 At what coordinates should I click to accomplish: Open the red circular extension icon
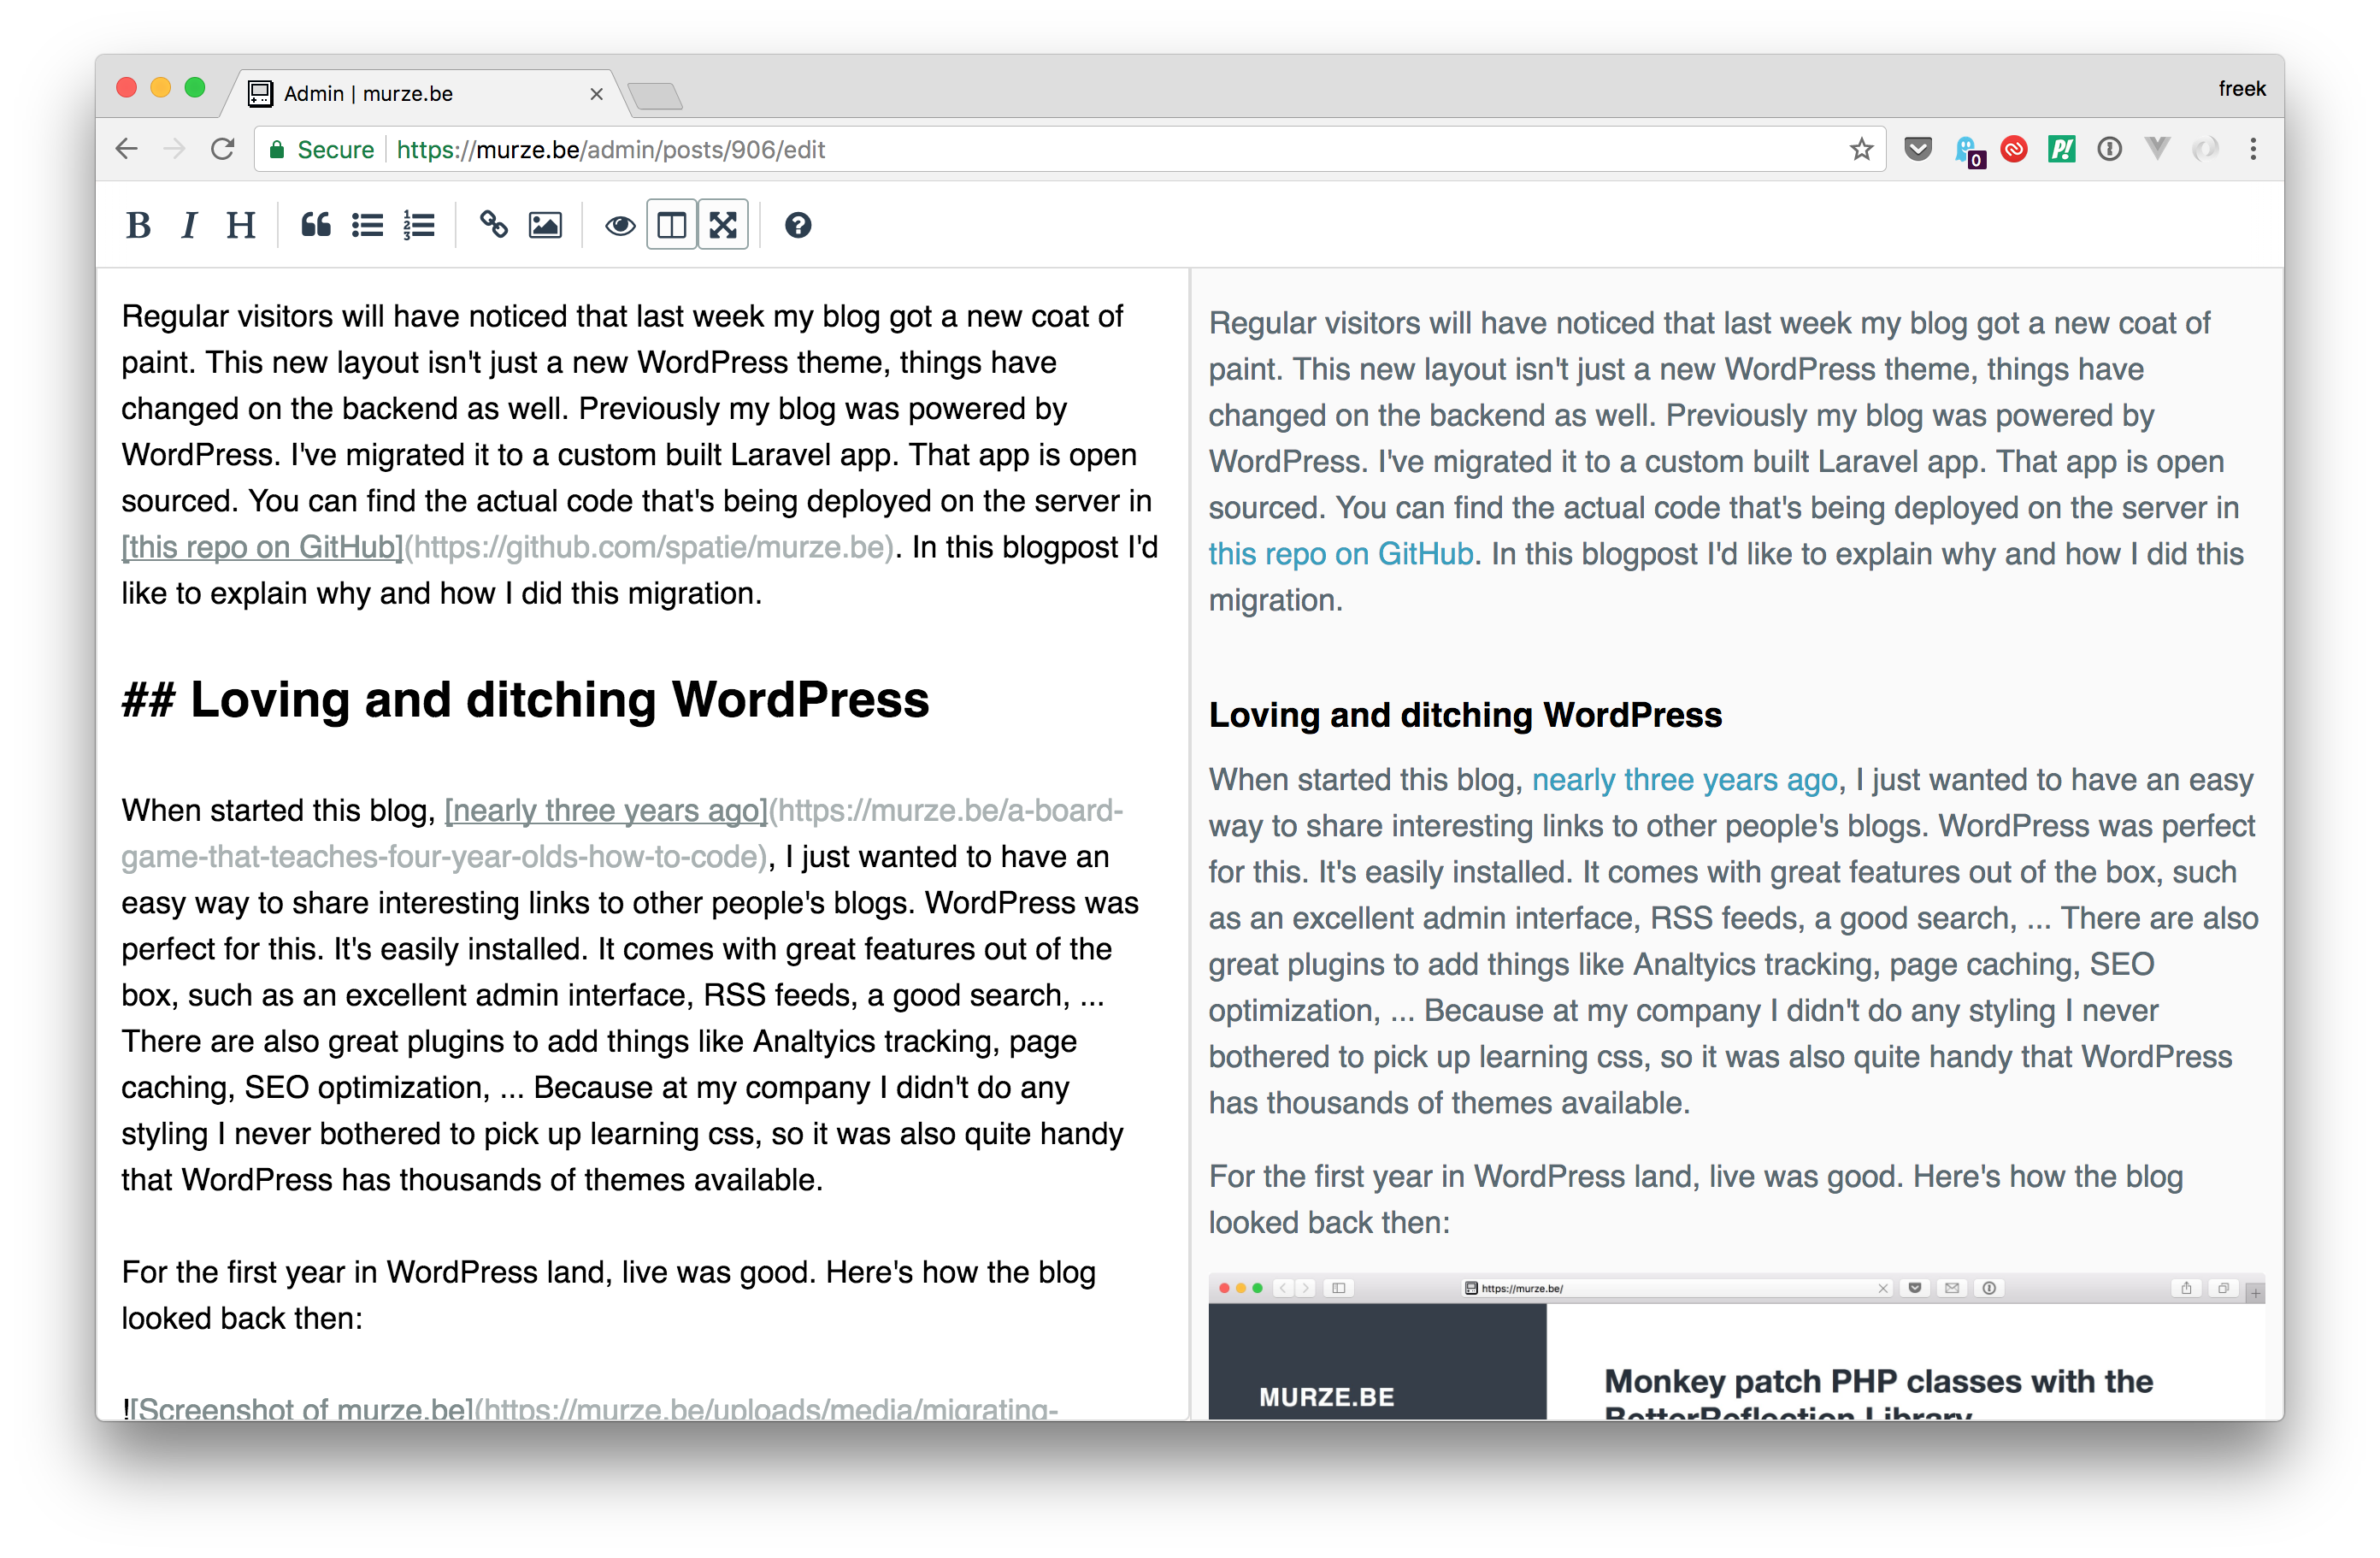click(2014, 149)
